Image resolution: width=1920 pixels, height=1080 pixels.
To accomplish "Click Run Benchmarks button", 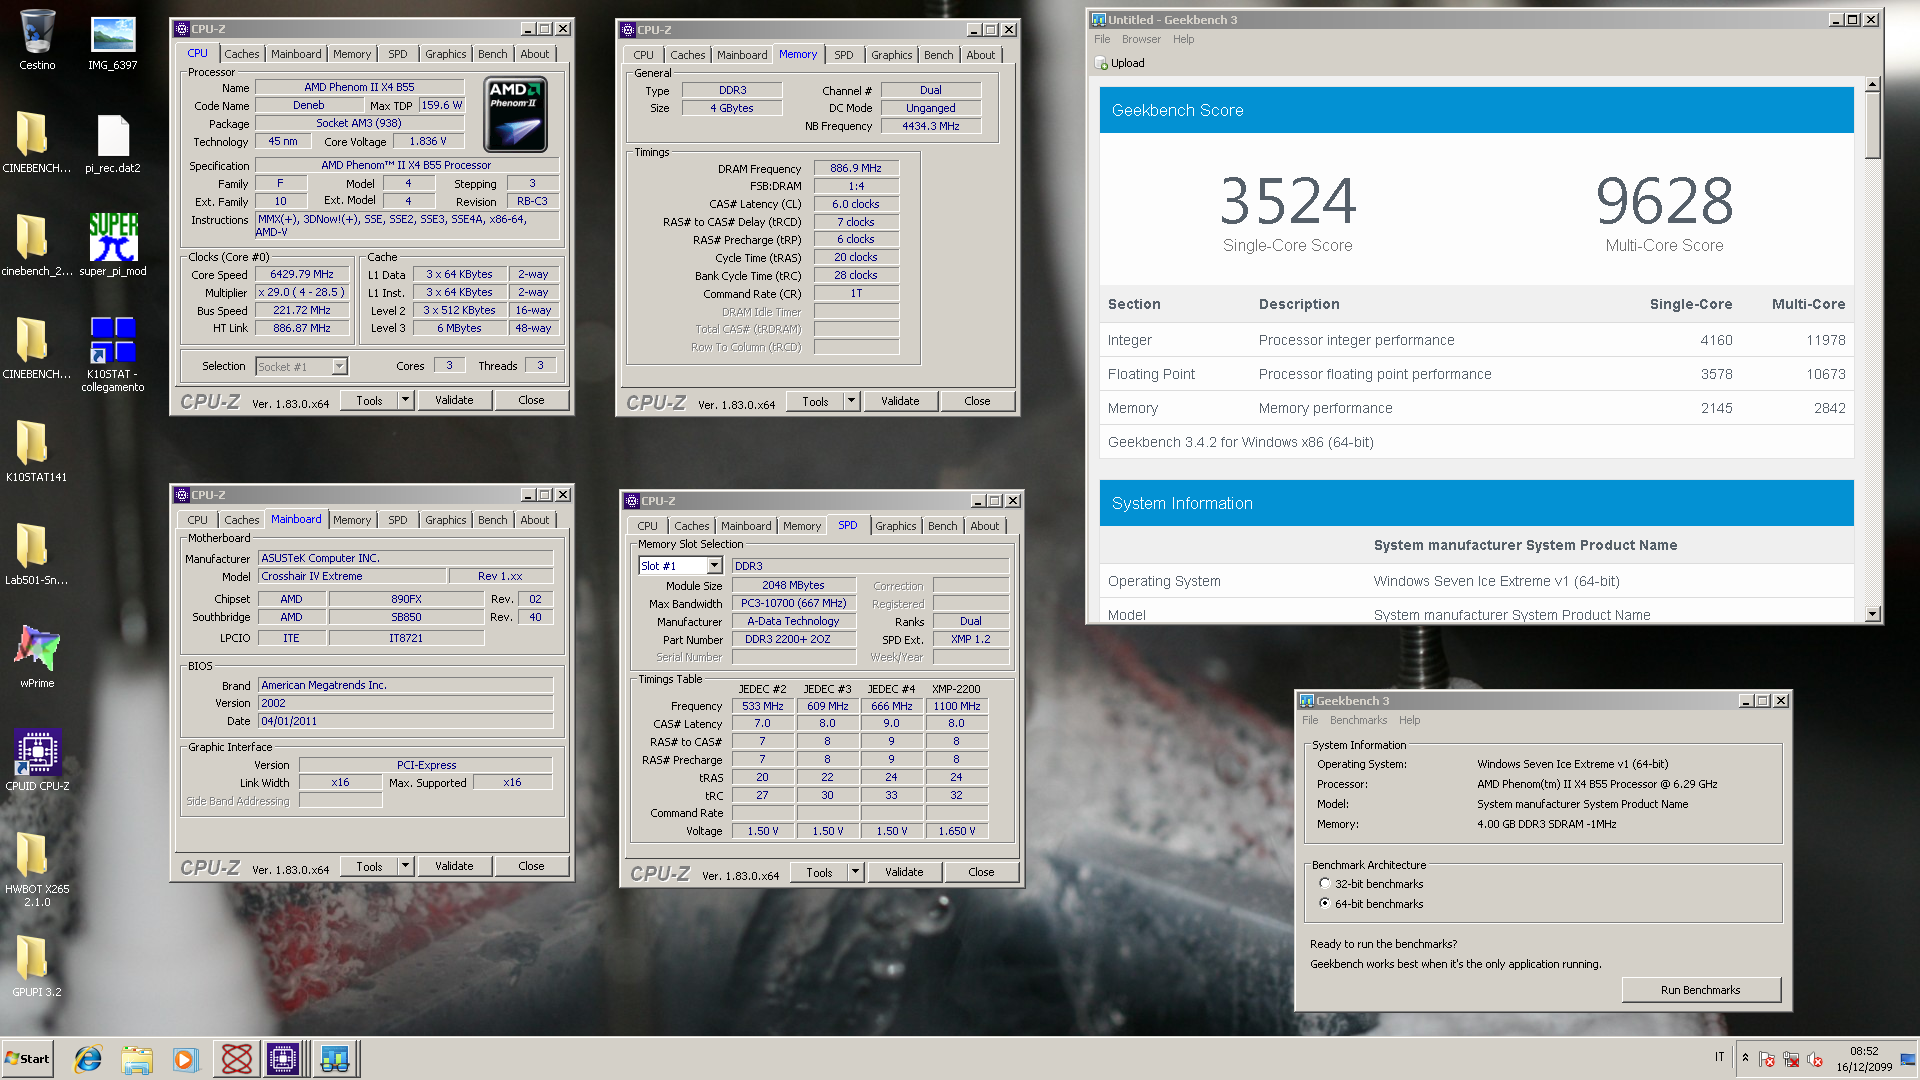I will point(1700,990).
